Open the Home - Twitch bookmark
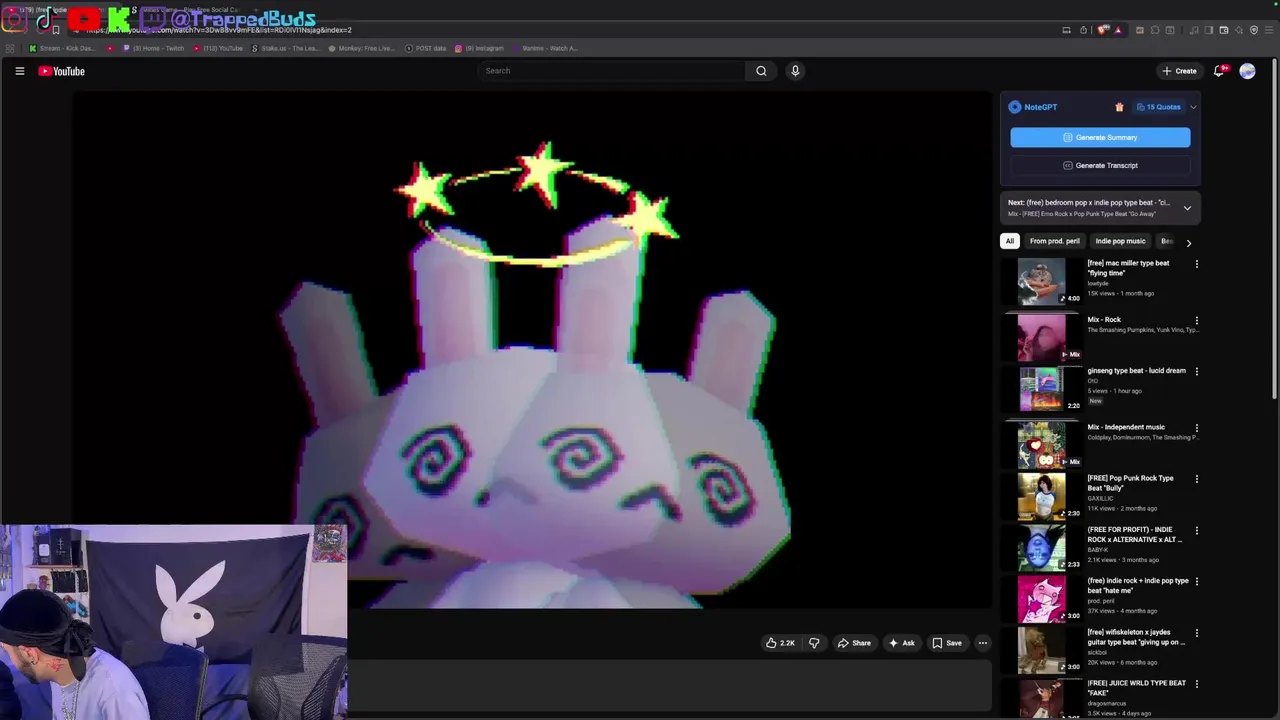This screenshot has height=720, width=1280. point(153,48)
